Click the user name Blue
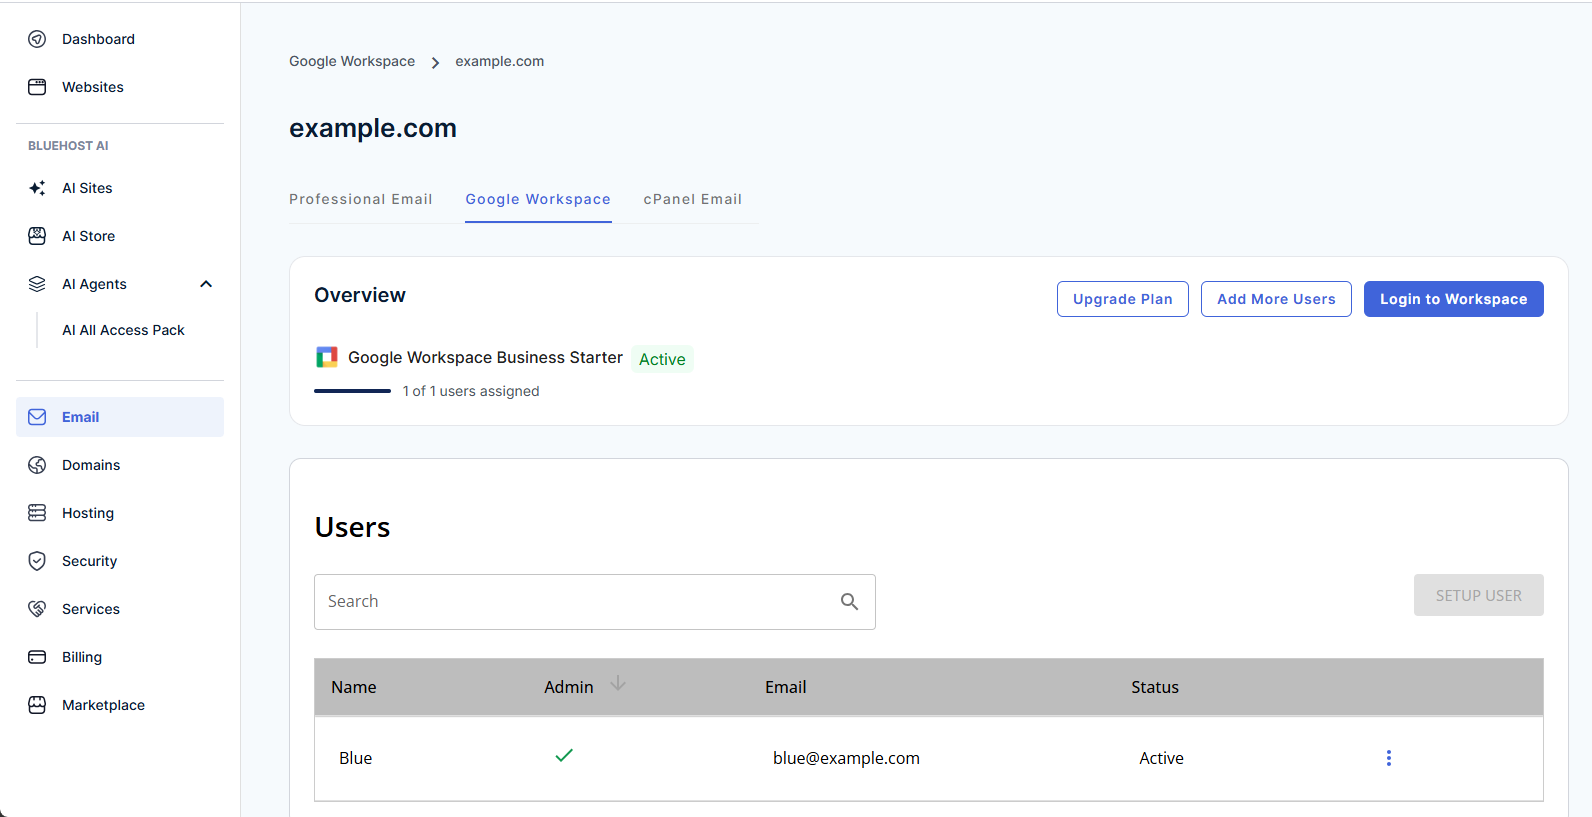 coord(356,758)
